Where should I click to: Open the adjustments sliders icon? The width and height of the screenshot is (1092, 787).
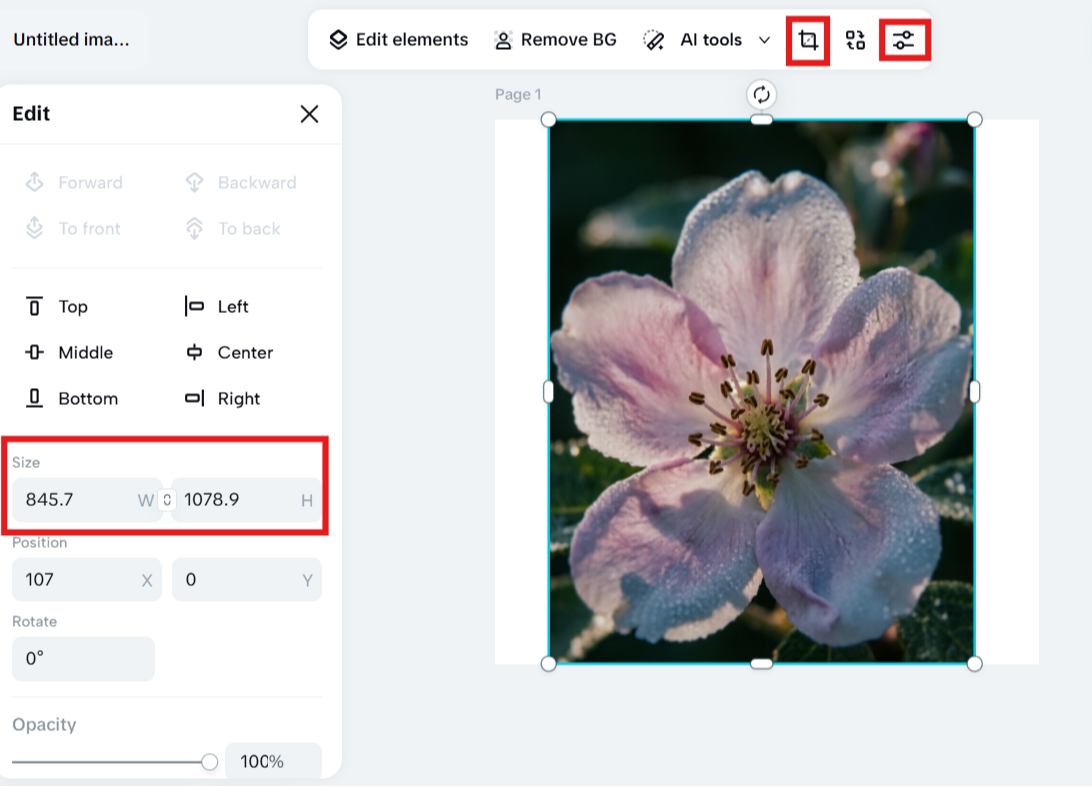[x=904, y=40]
